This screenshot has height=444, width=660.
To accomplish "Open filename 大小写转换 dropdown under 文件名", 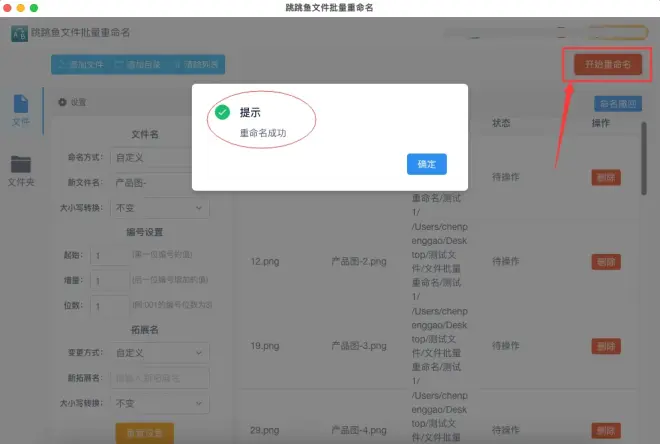I will tap(160, 208).
